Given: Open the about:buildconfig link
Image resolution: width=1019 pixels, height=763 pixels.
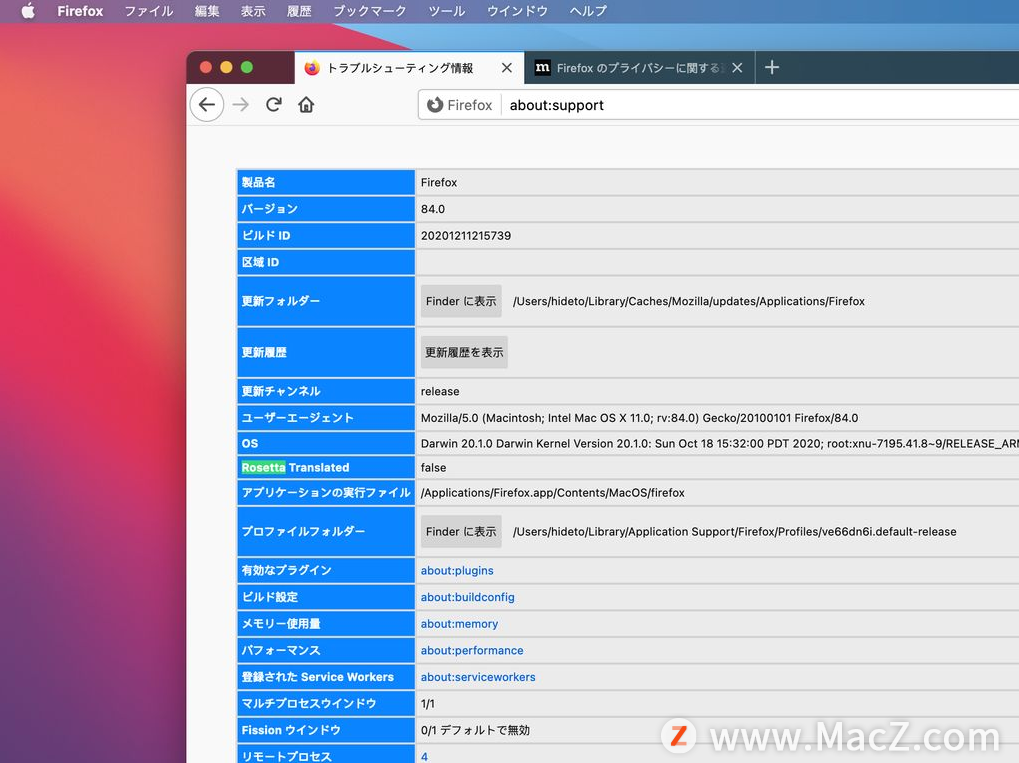Looking at the screenshot, I should [x=467, y=597].
